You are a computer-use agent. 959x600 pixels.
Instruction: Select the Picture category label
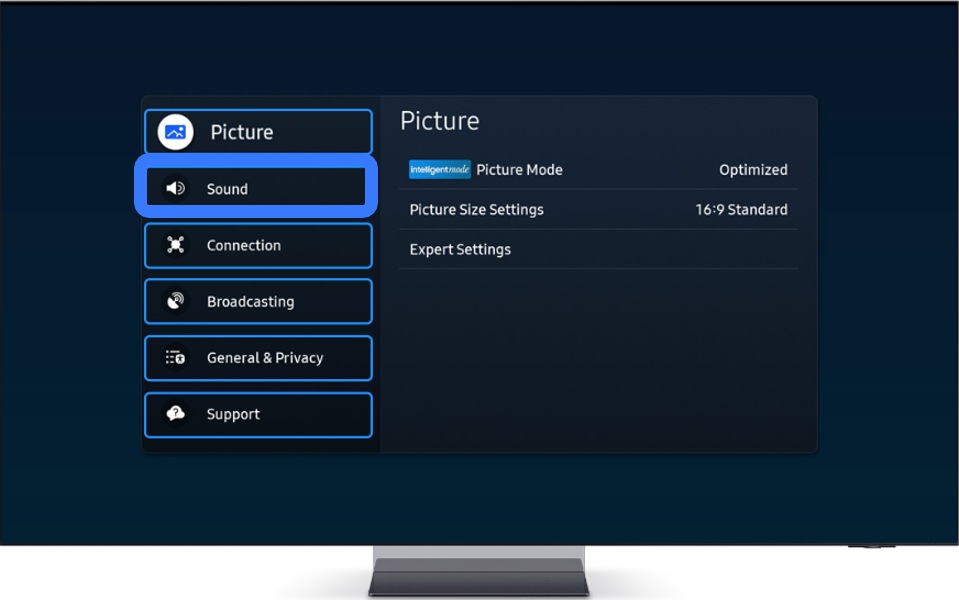(241, 132)
